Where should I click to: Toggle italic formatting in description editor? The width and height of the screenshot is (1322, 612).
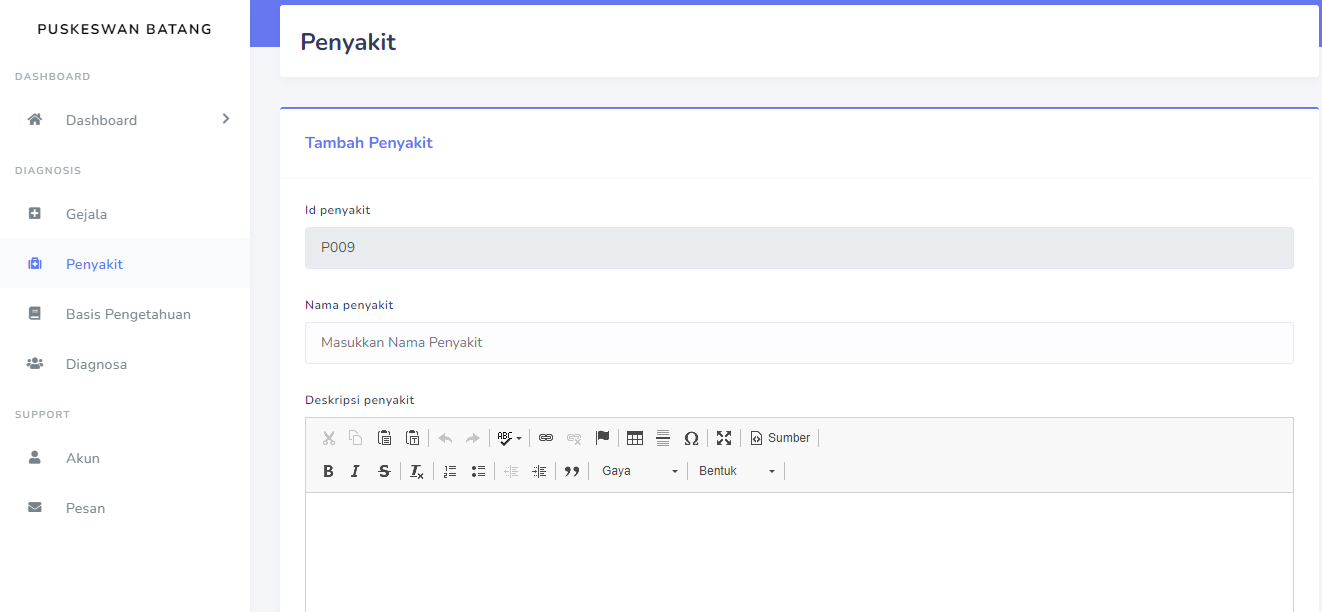(355, 470)
